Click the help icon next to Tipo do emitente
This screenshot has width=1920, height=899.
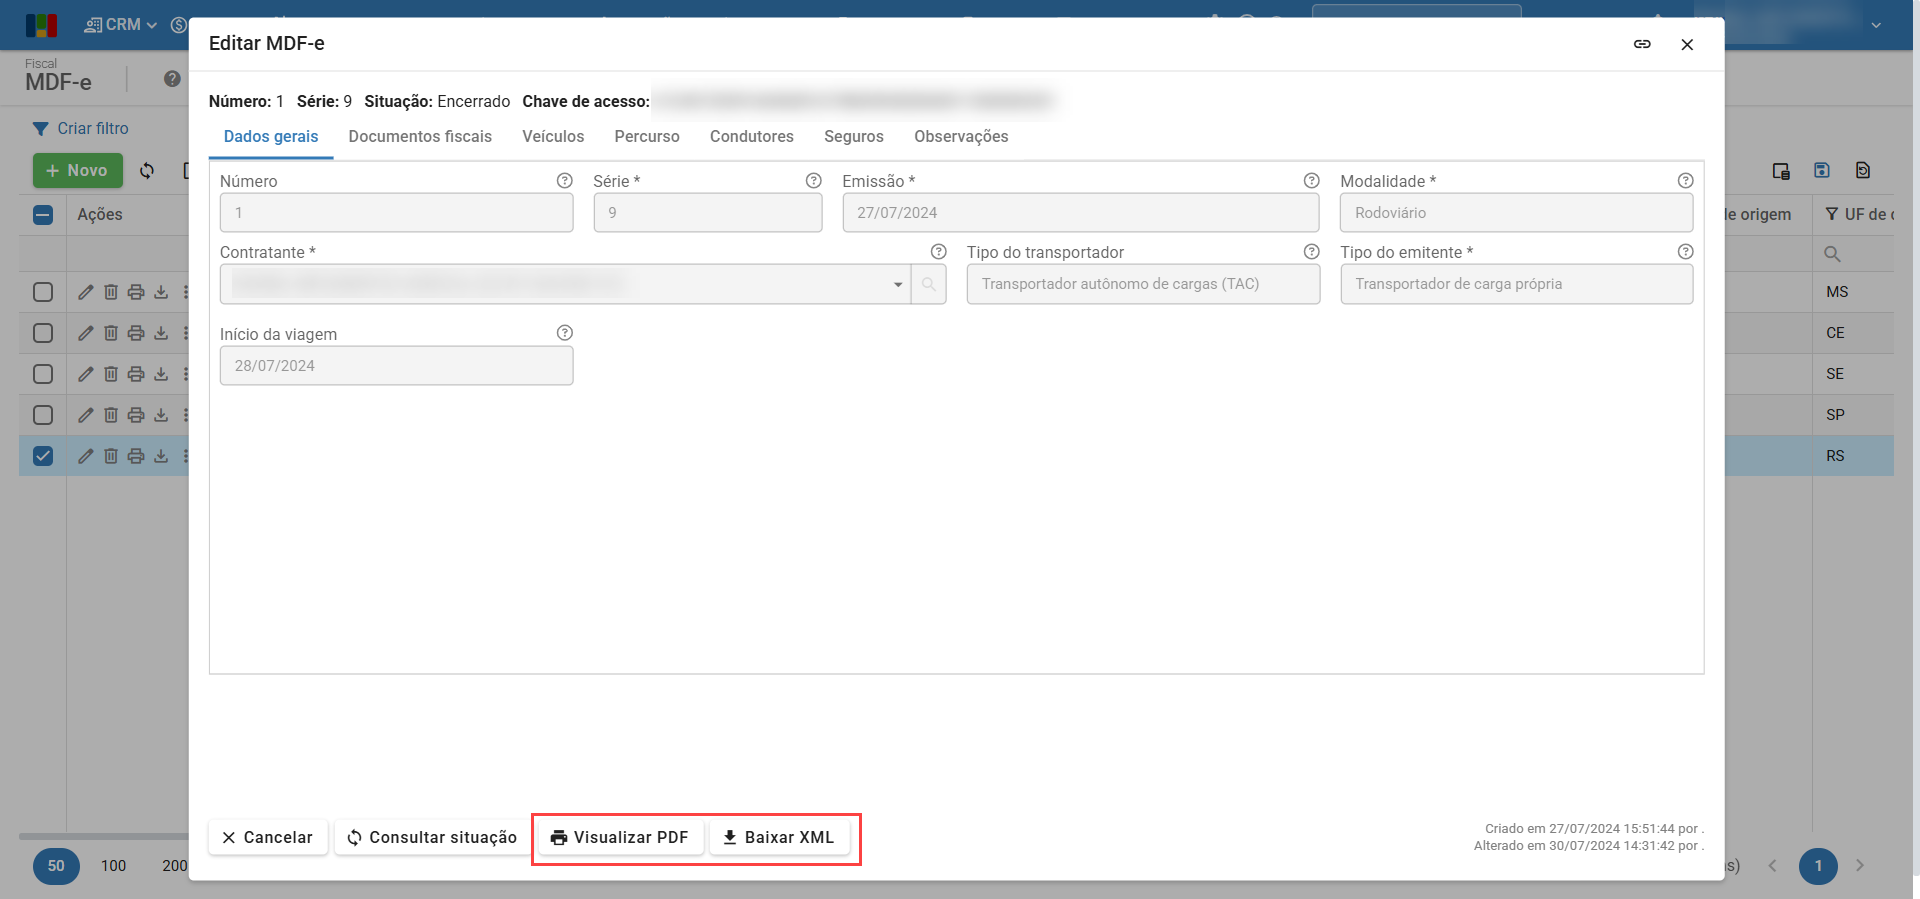click(x=1686, y=252)
